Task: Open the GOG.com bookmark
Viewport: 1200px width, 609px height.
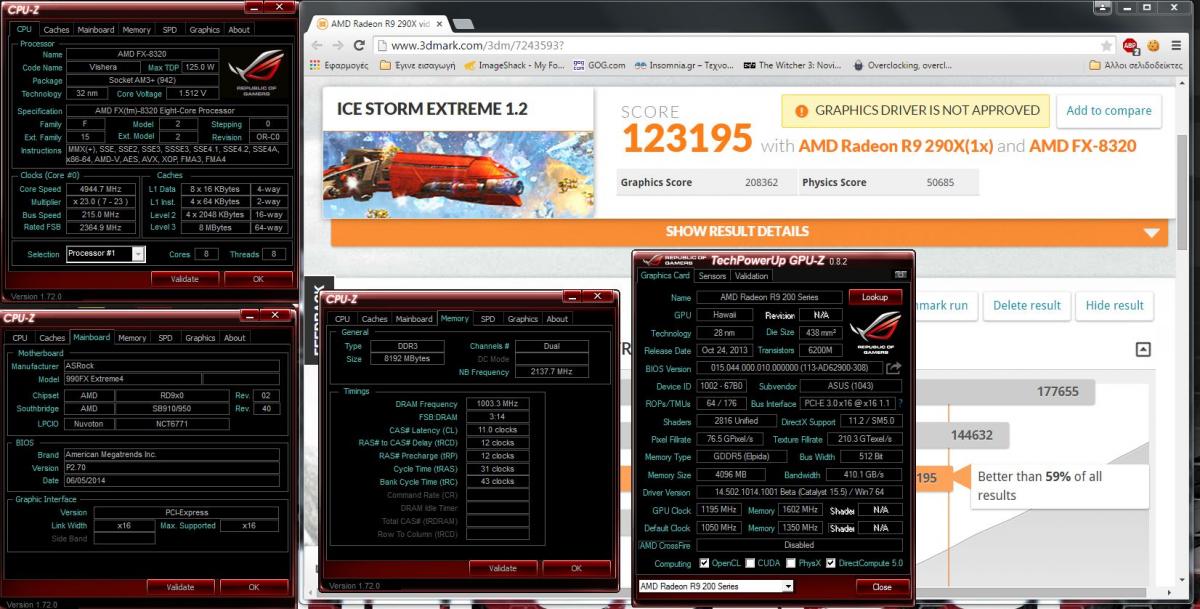Action: click(599, 65)
